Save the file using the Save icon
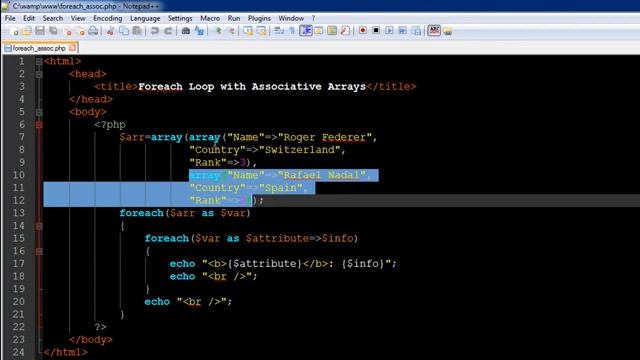The image size is (640, 360). 40,31
